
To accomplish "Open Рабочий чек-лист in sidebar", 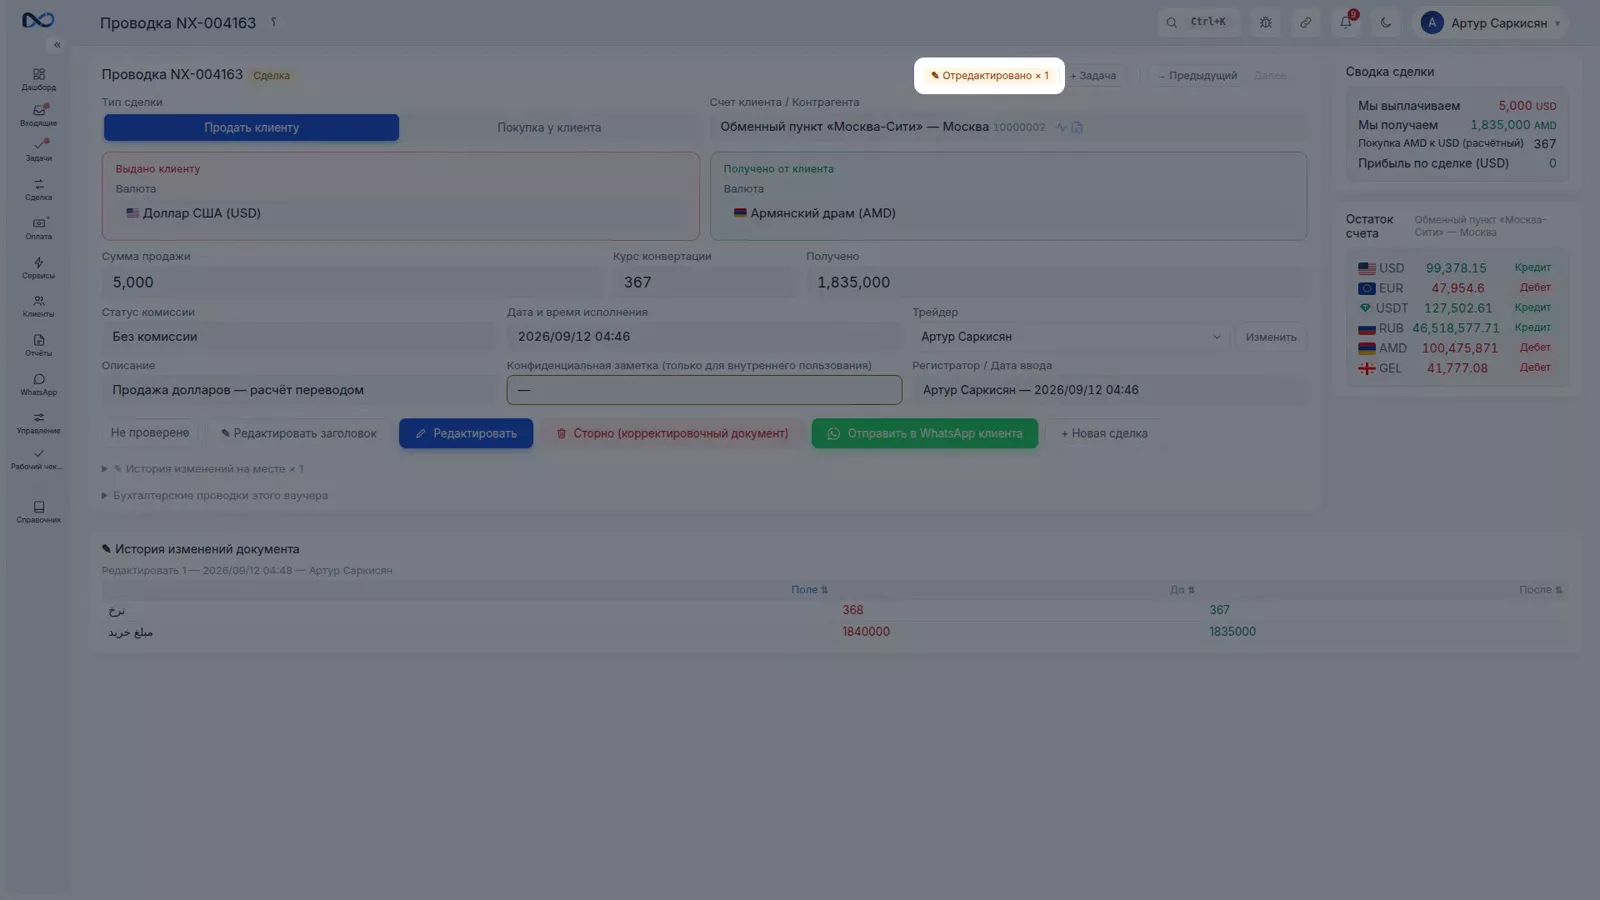I will click(38, 459).
